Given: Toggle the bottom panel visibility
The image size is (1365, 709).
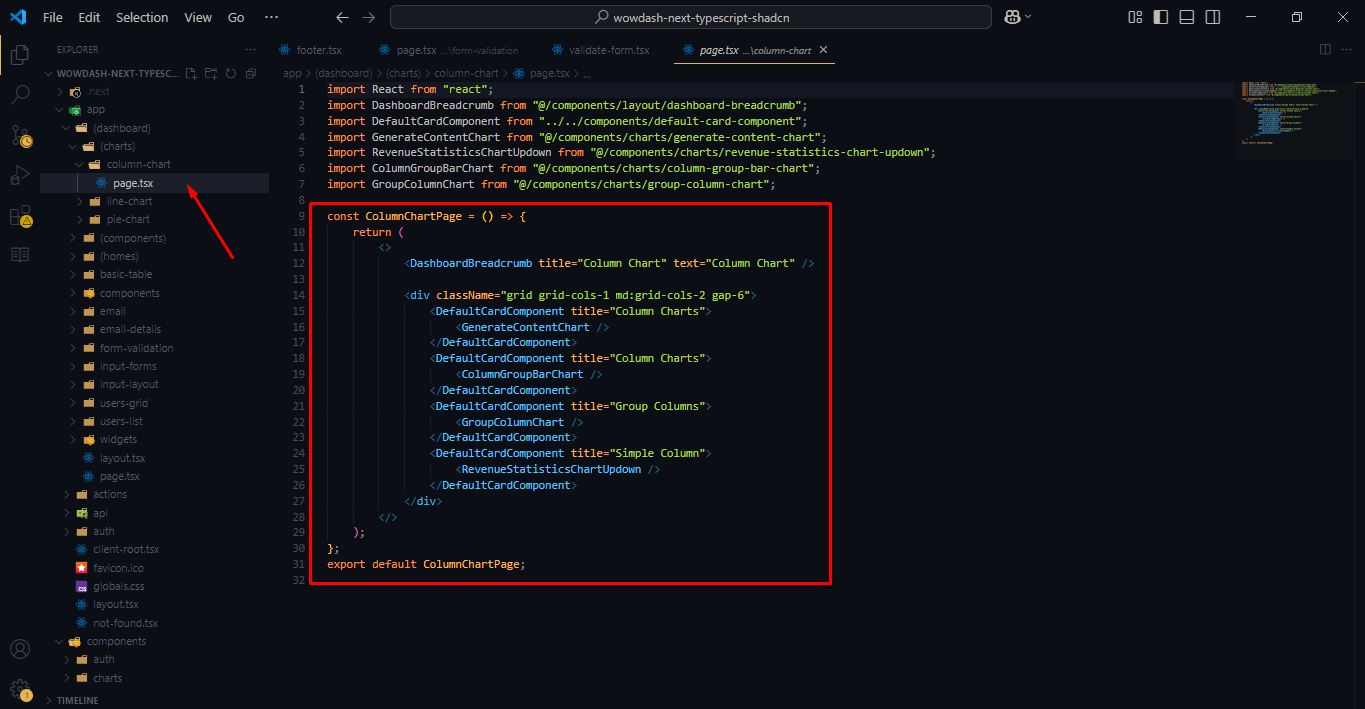Looking at the screenshot, I should coord(1186,17).
